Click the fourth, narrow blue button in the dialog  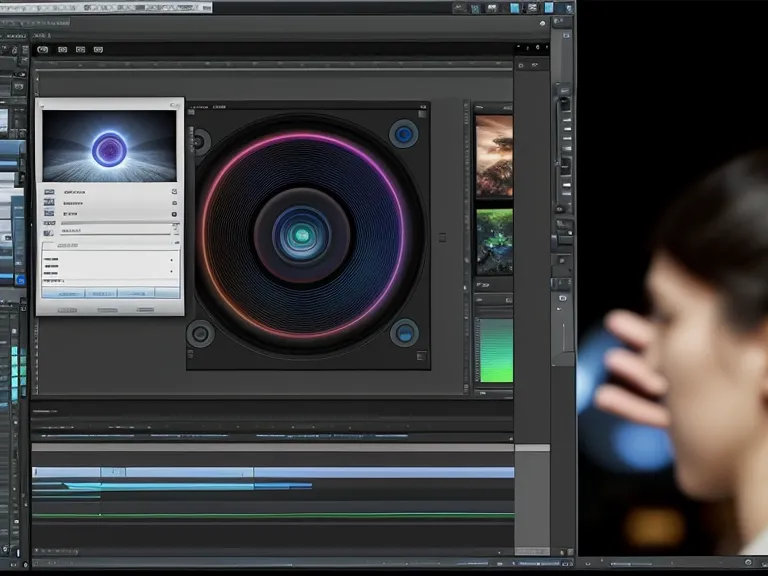167,293
